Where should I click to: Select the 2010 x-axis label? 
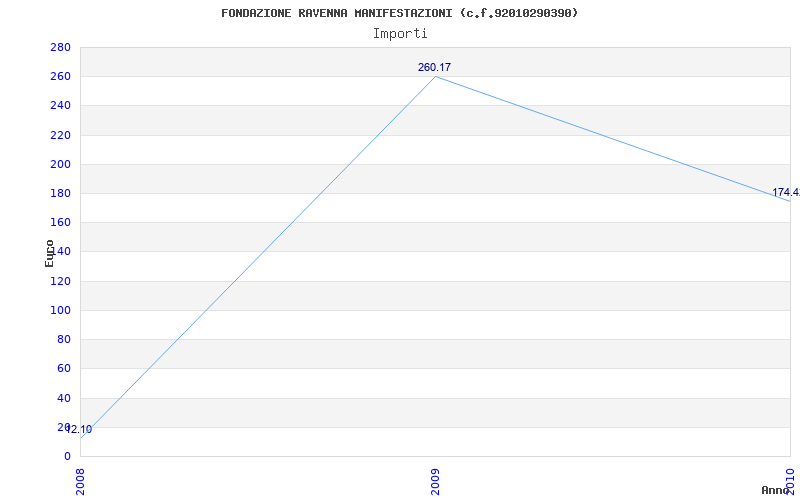point(790,482)
